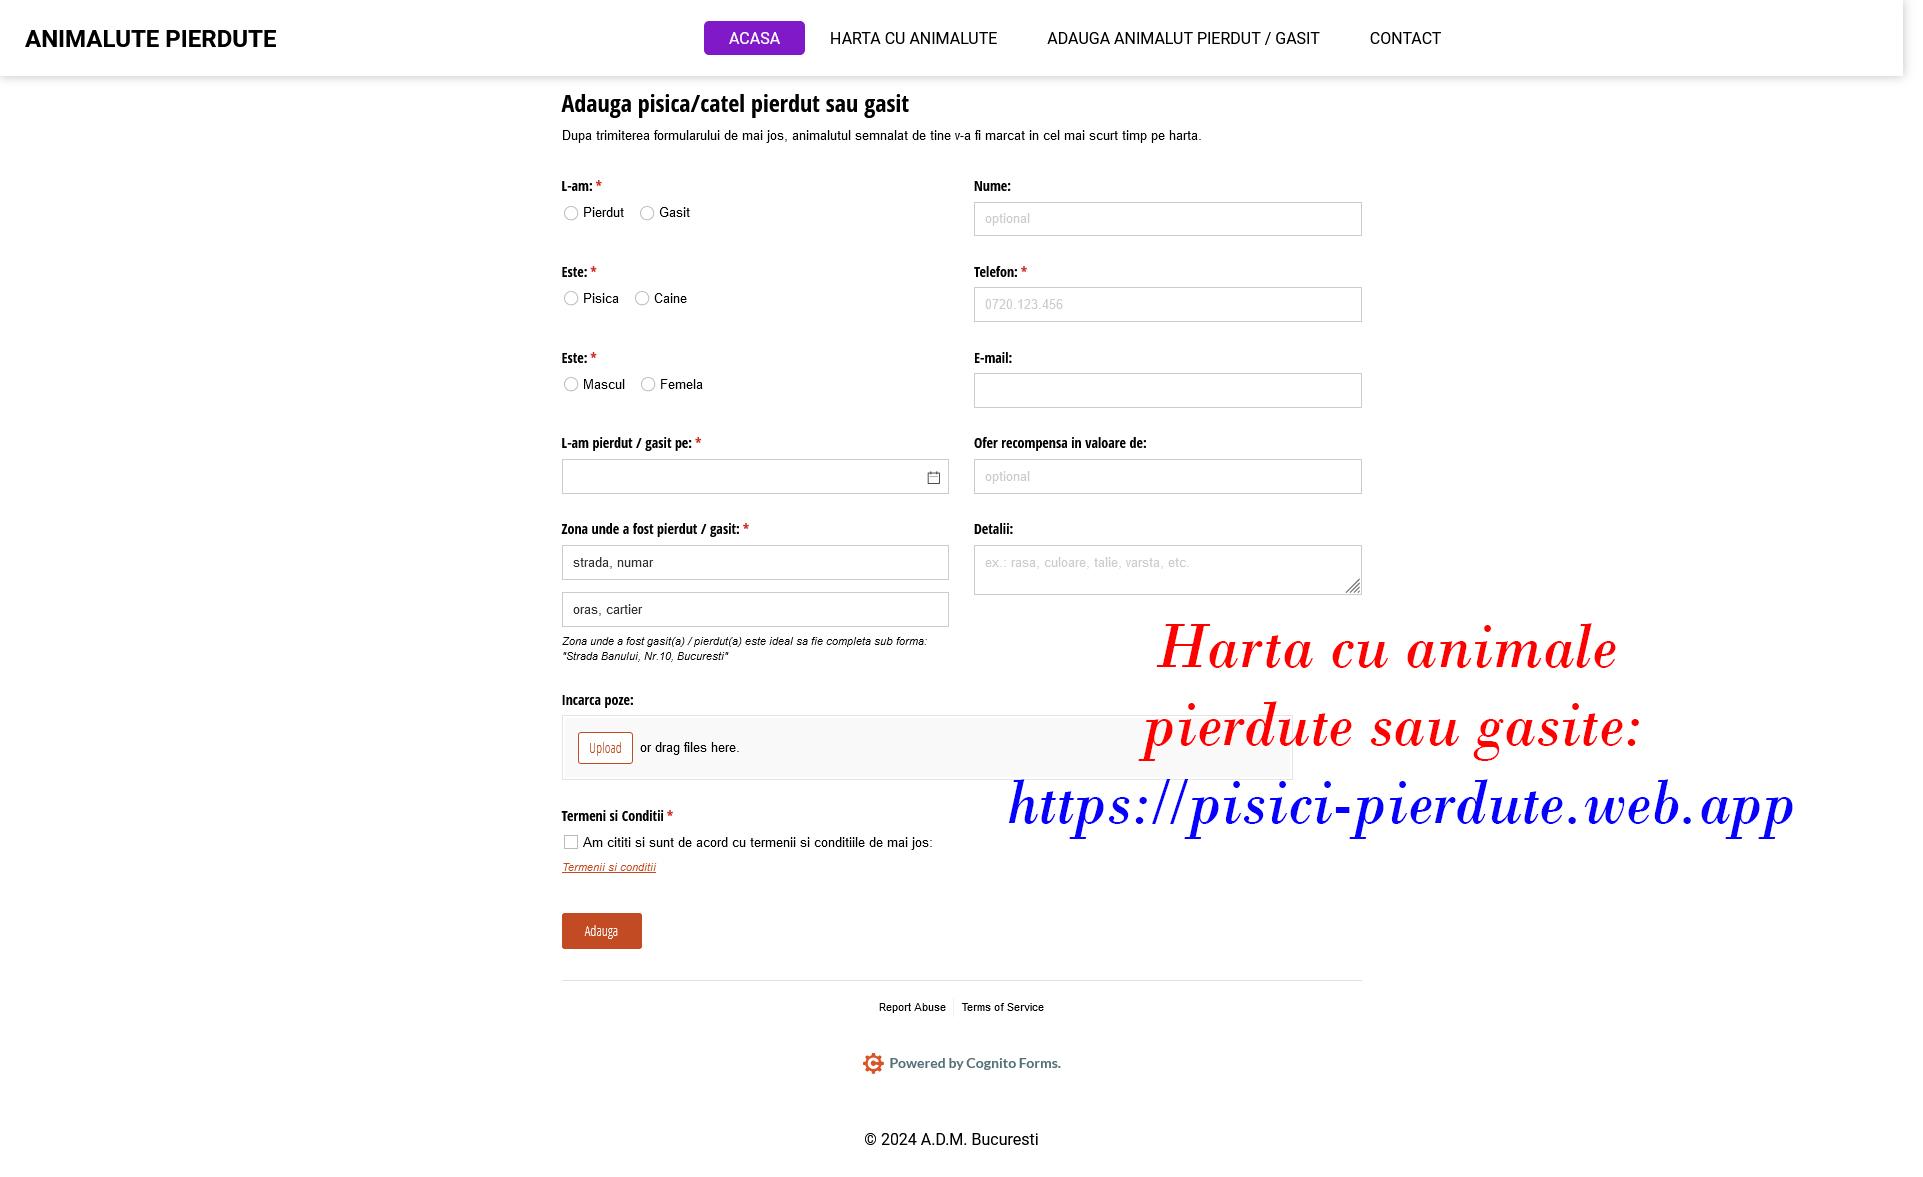The height and width of the screenshot is (1177, 1923).
Task: Go to the Acasa menu tab
Action: [754, 39]
